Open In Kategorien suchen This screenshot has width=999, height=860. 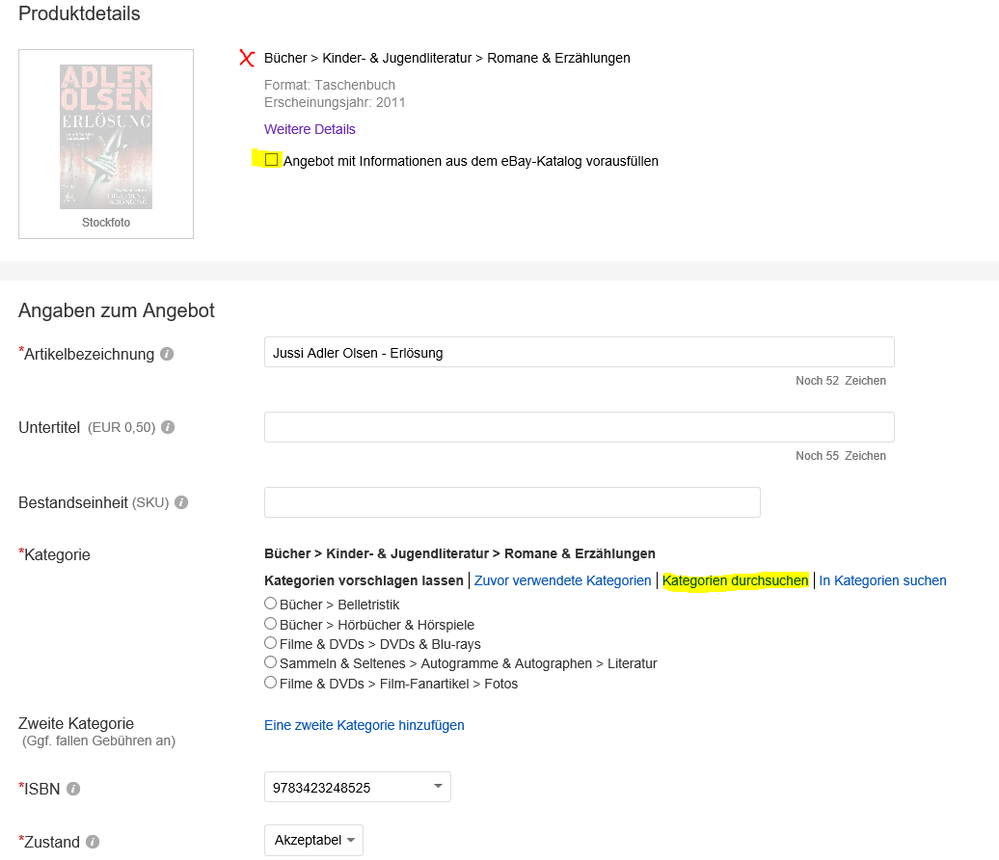tap(882, 581)
